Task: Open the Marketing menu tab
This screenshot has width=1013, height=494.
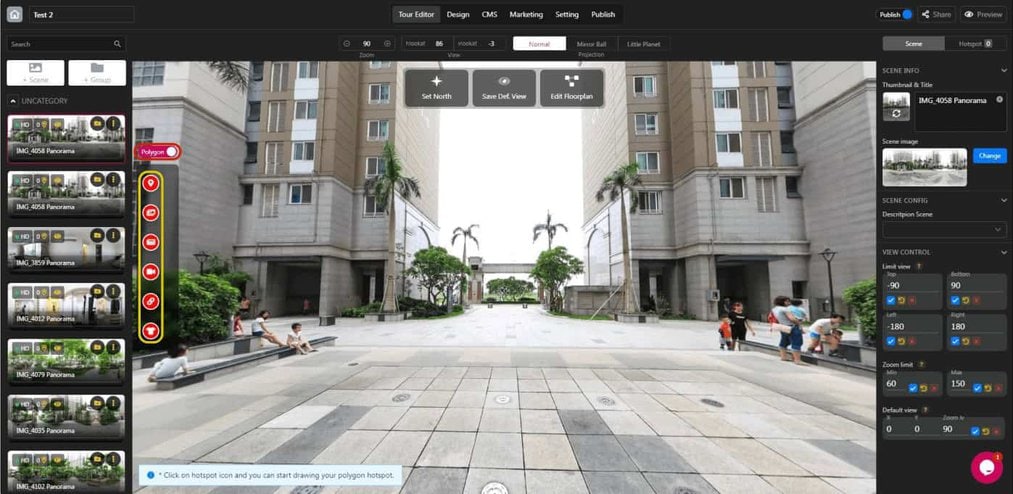Action: coord(526,14)
